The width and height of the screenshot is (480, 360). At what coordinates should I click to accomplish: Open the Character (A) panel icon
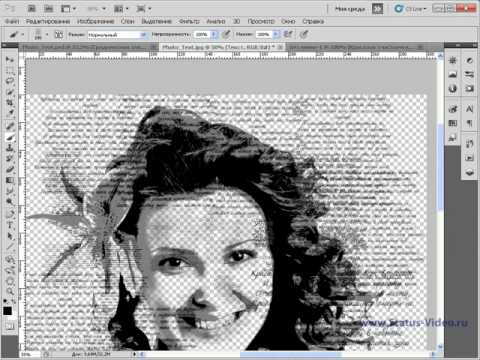tap(469, 109)
